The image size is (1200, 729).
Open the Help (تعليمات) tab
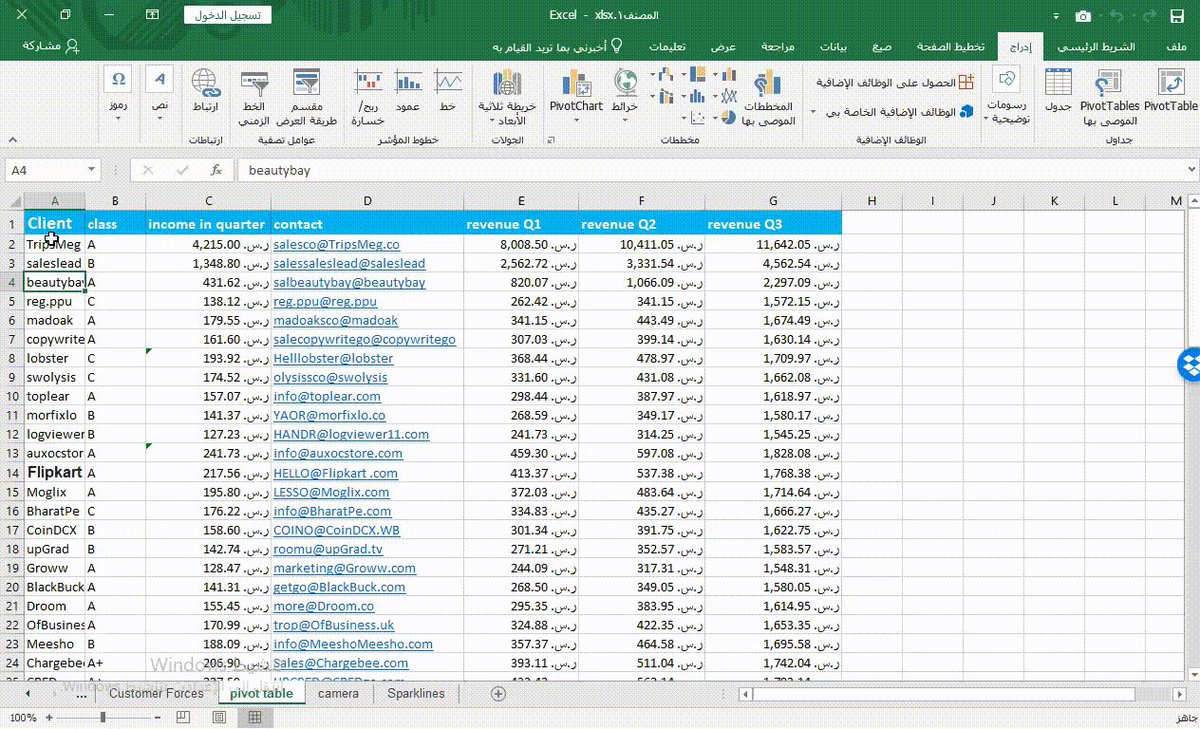click(x=667, y=47)
